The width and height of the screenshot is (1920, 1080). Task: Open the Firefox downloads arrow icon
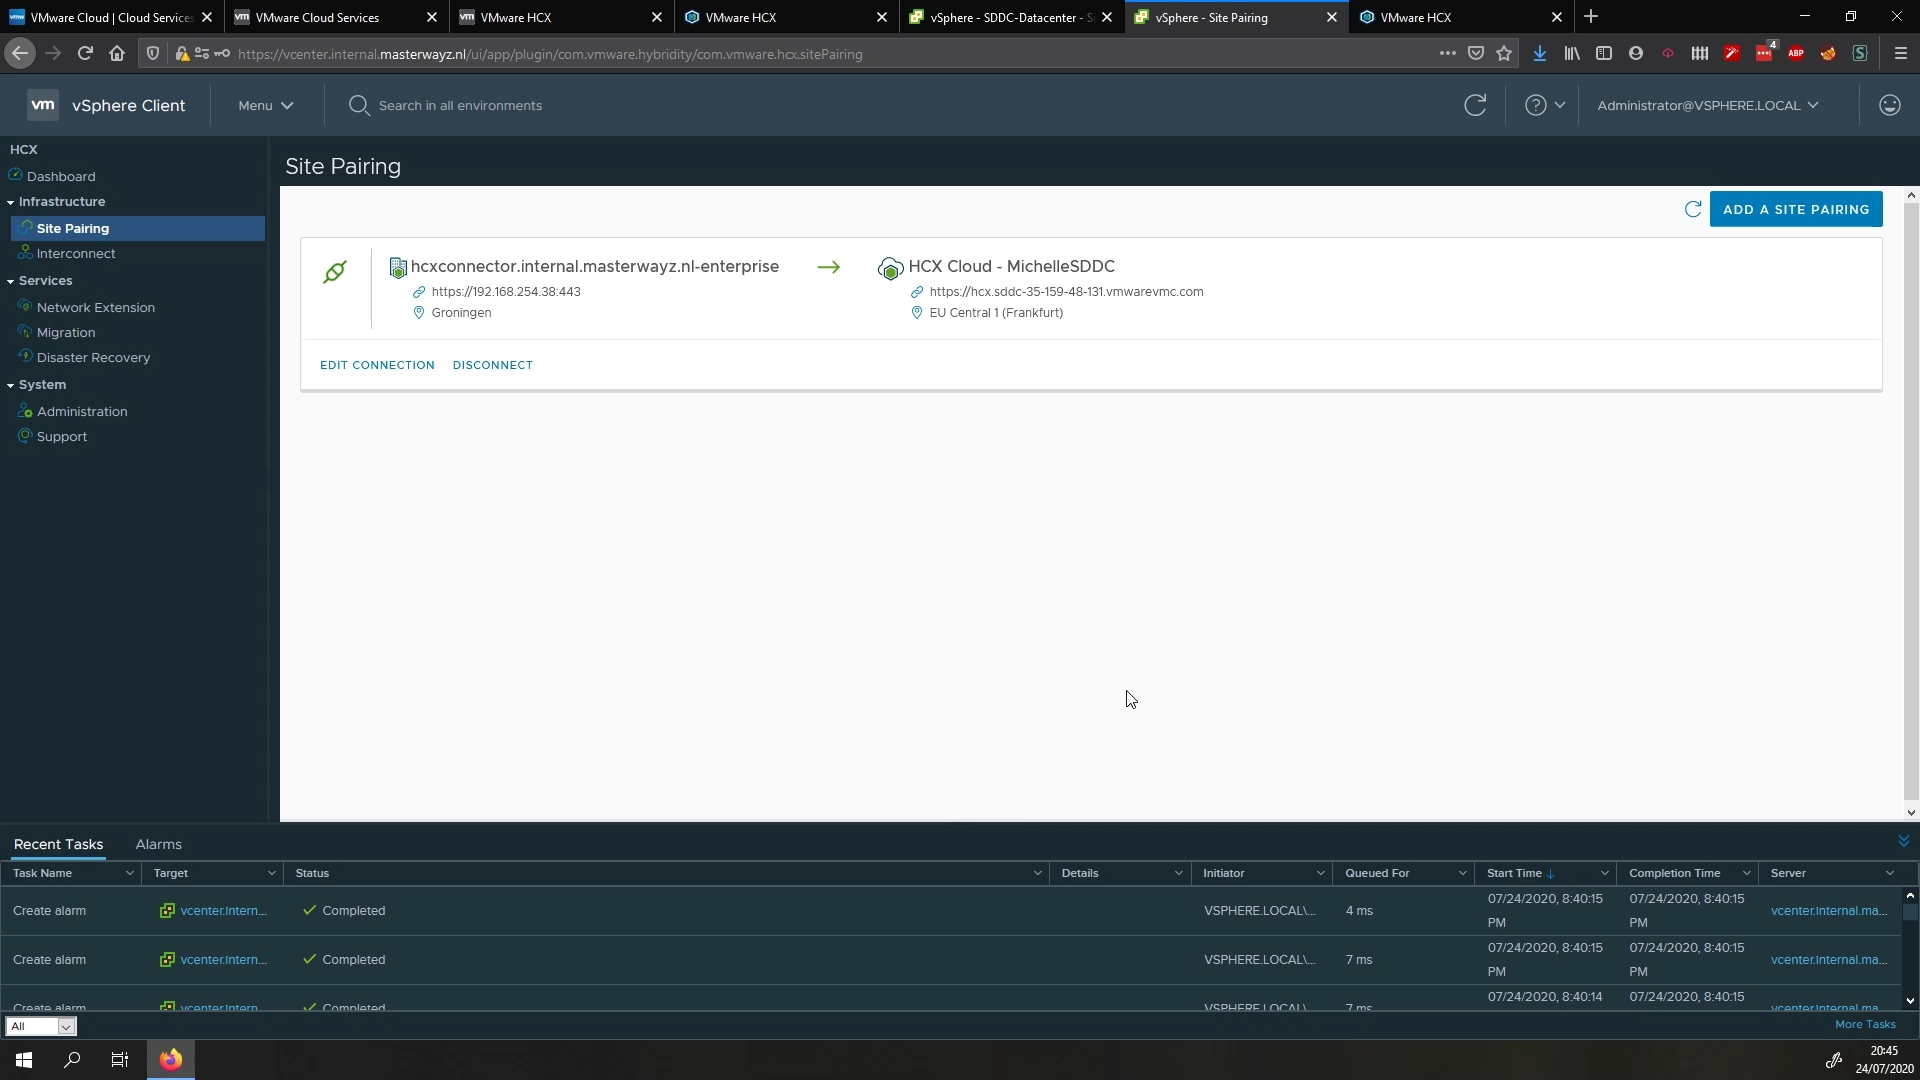click(1540, 53)
